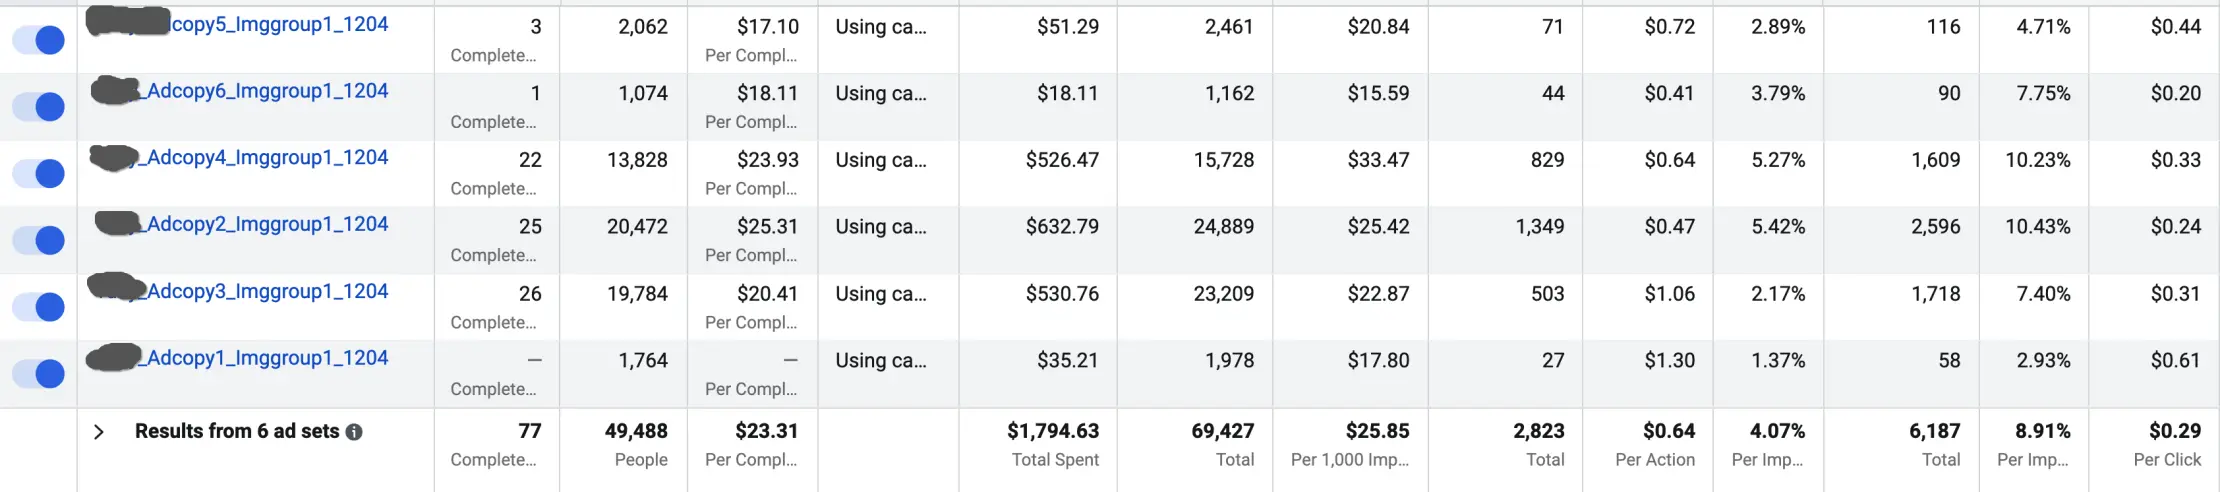Disable the Adcopy6_Imggroup1_1204 ad set switch
The height and width of the screenshot is (492, 2220).
39,107
